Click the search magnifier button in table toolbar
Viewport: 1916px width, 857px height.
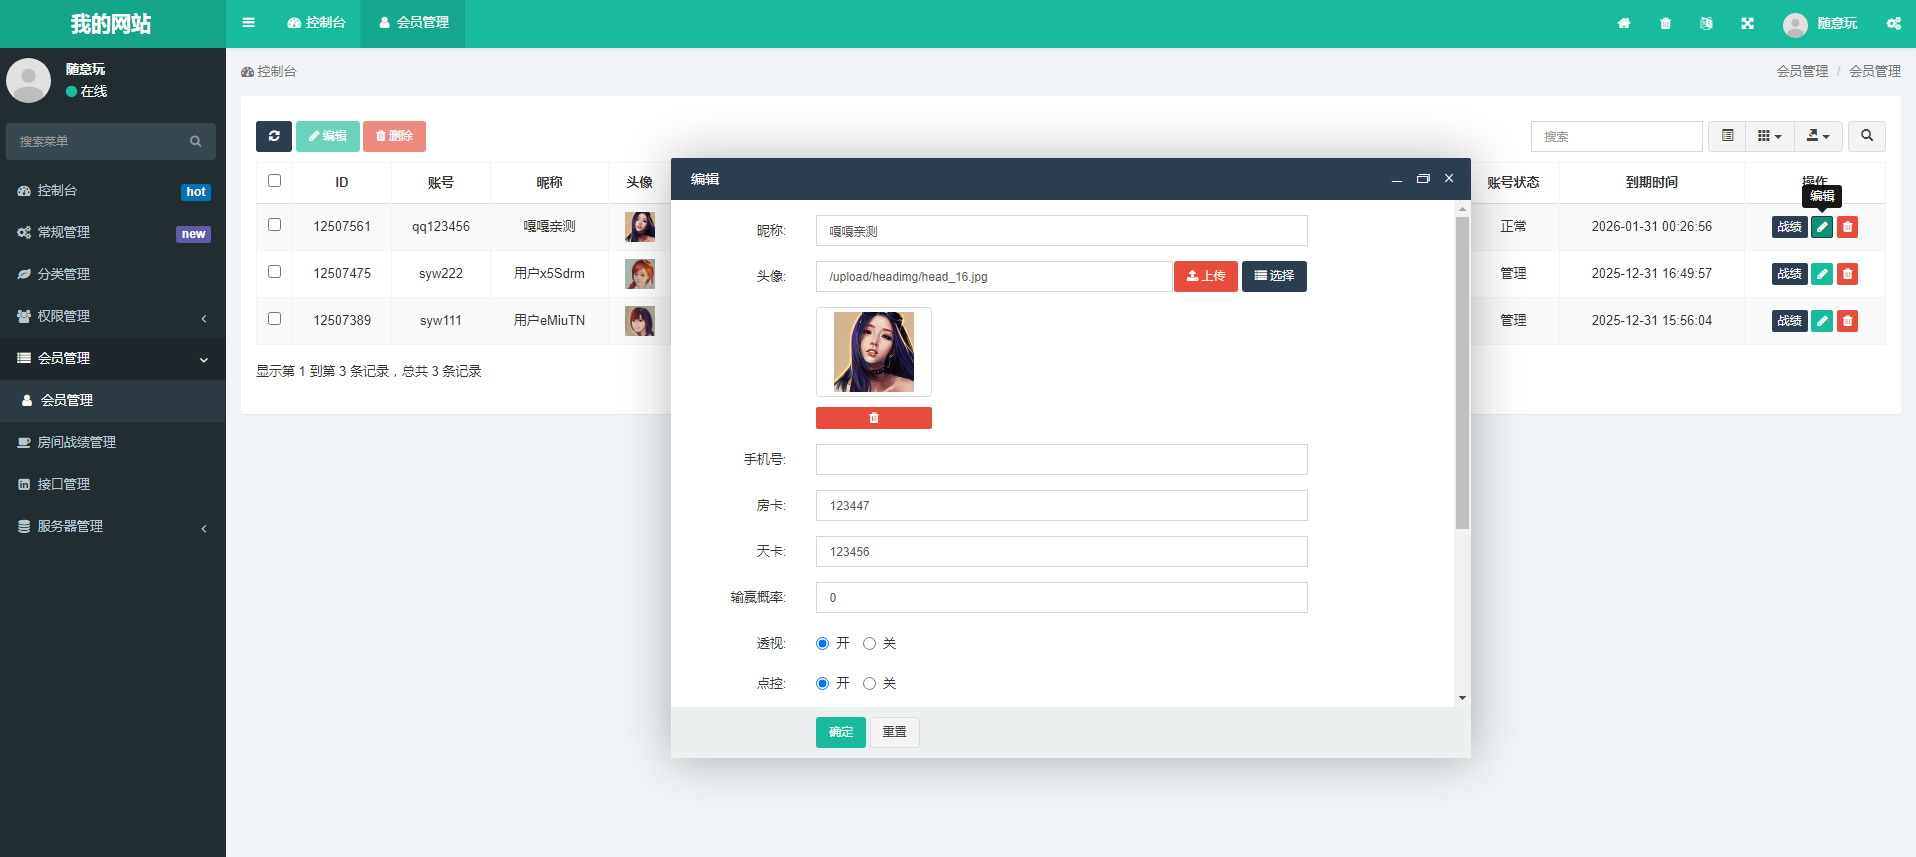click(1866, 136)
